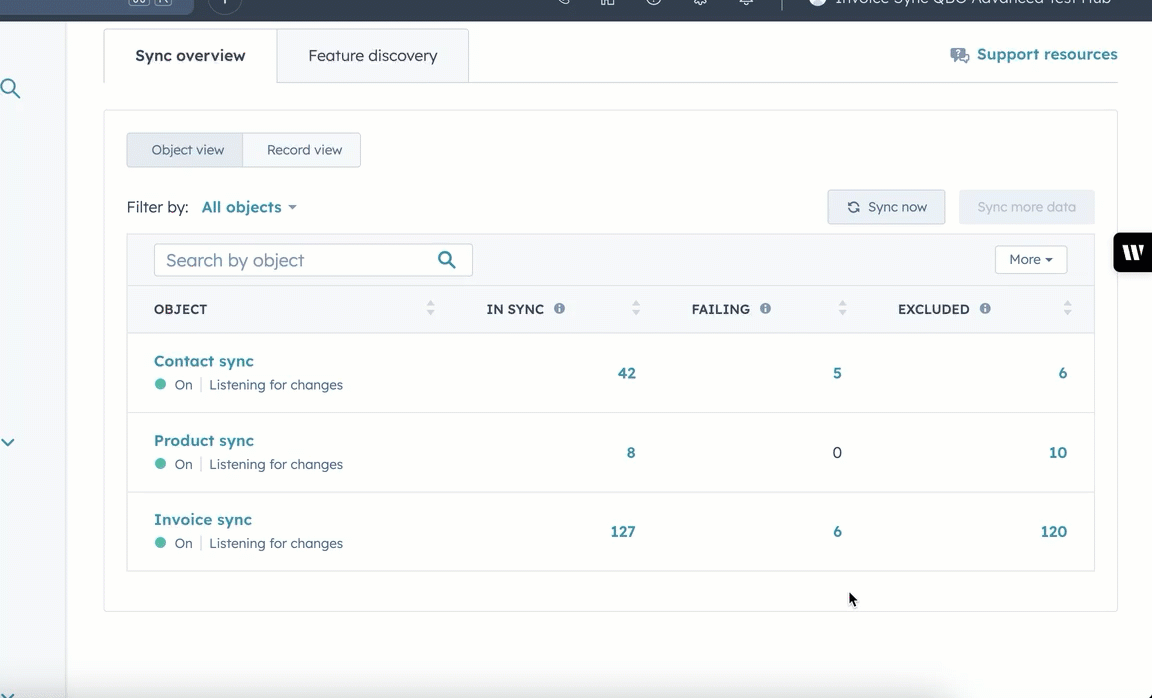This screenshot has height=698, width=1152.
Task: Switch to Record view
Action: pyautogui.click(x=302, y=150)
